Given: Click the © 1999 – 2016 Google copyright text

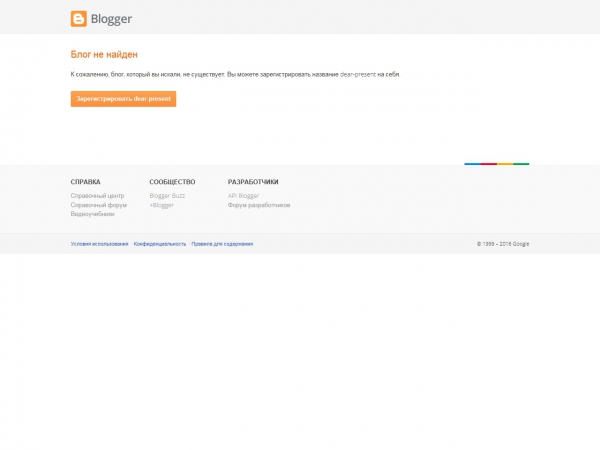Looking at the screenshot, I should [503, 244].
